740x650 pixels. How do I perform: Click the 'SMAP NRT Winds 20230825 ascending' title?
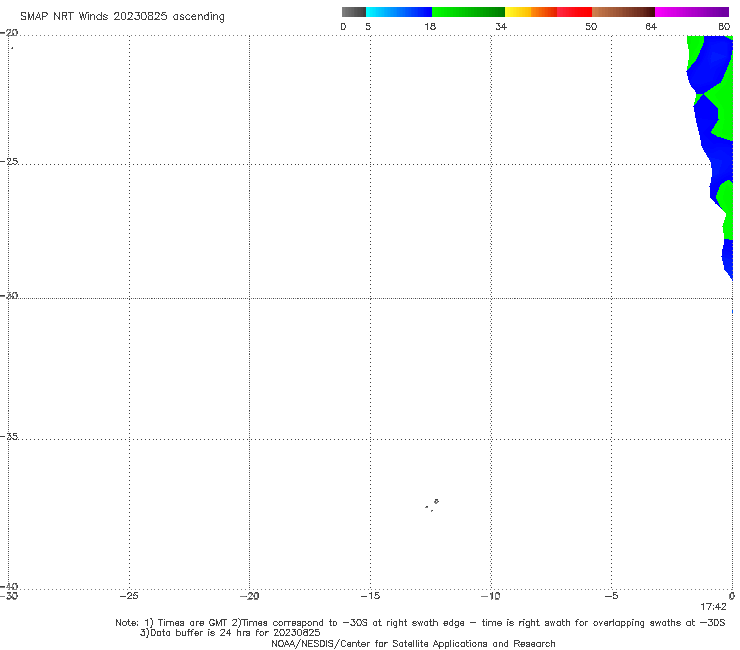(122, 16)
